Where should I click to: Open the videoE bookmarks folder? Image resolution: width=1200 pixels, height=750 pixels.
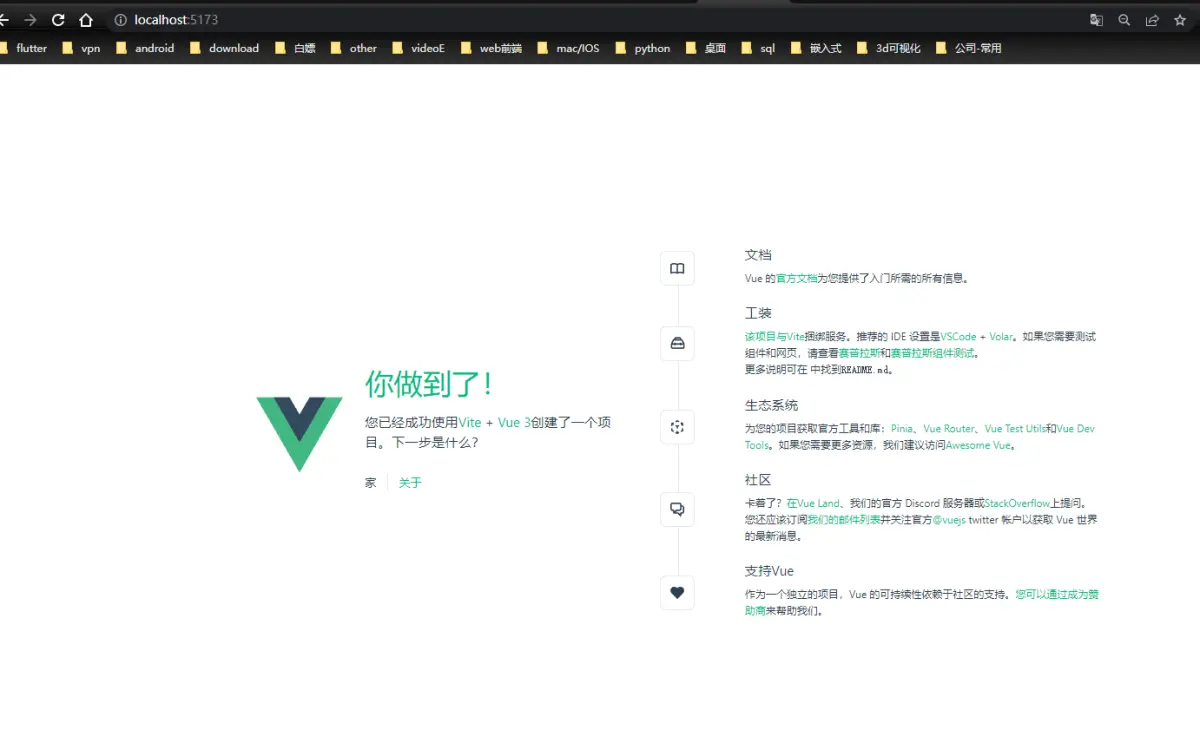point(419,48)
